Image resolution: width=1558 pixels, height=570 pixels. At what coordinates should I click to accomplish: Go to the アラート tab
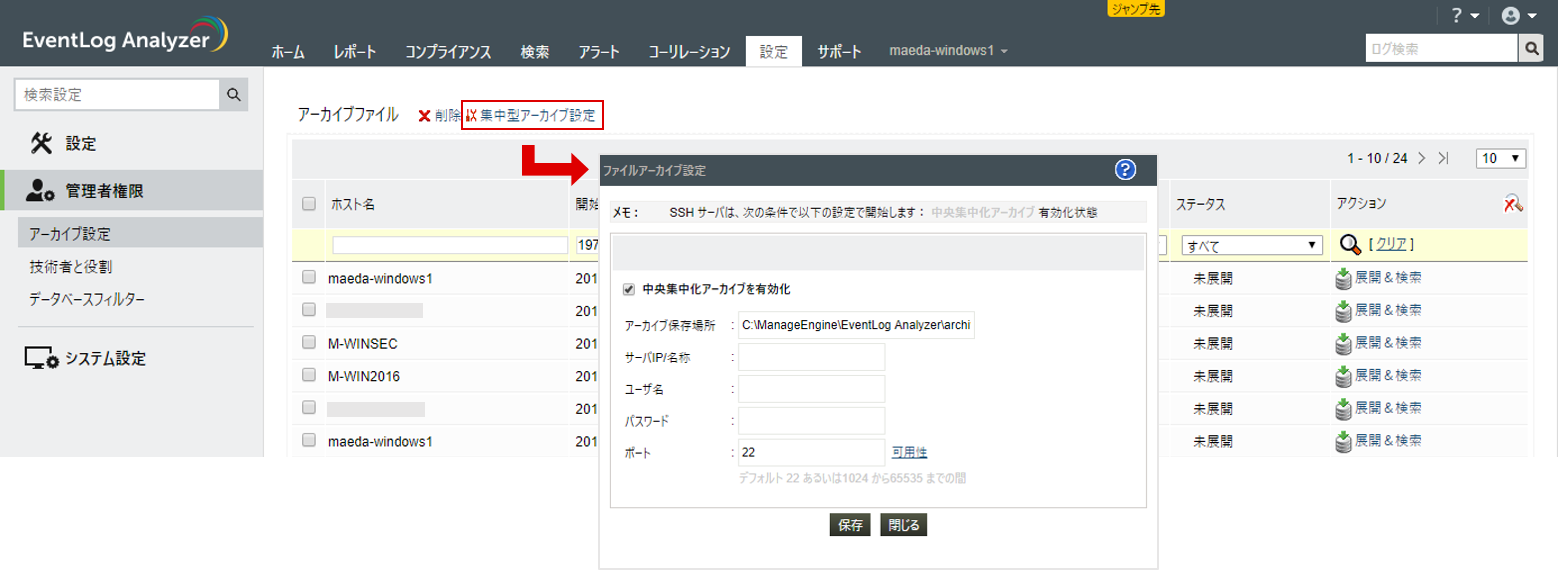click(x=599, y=52)
